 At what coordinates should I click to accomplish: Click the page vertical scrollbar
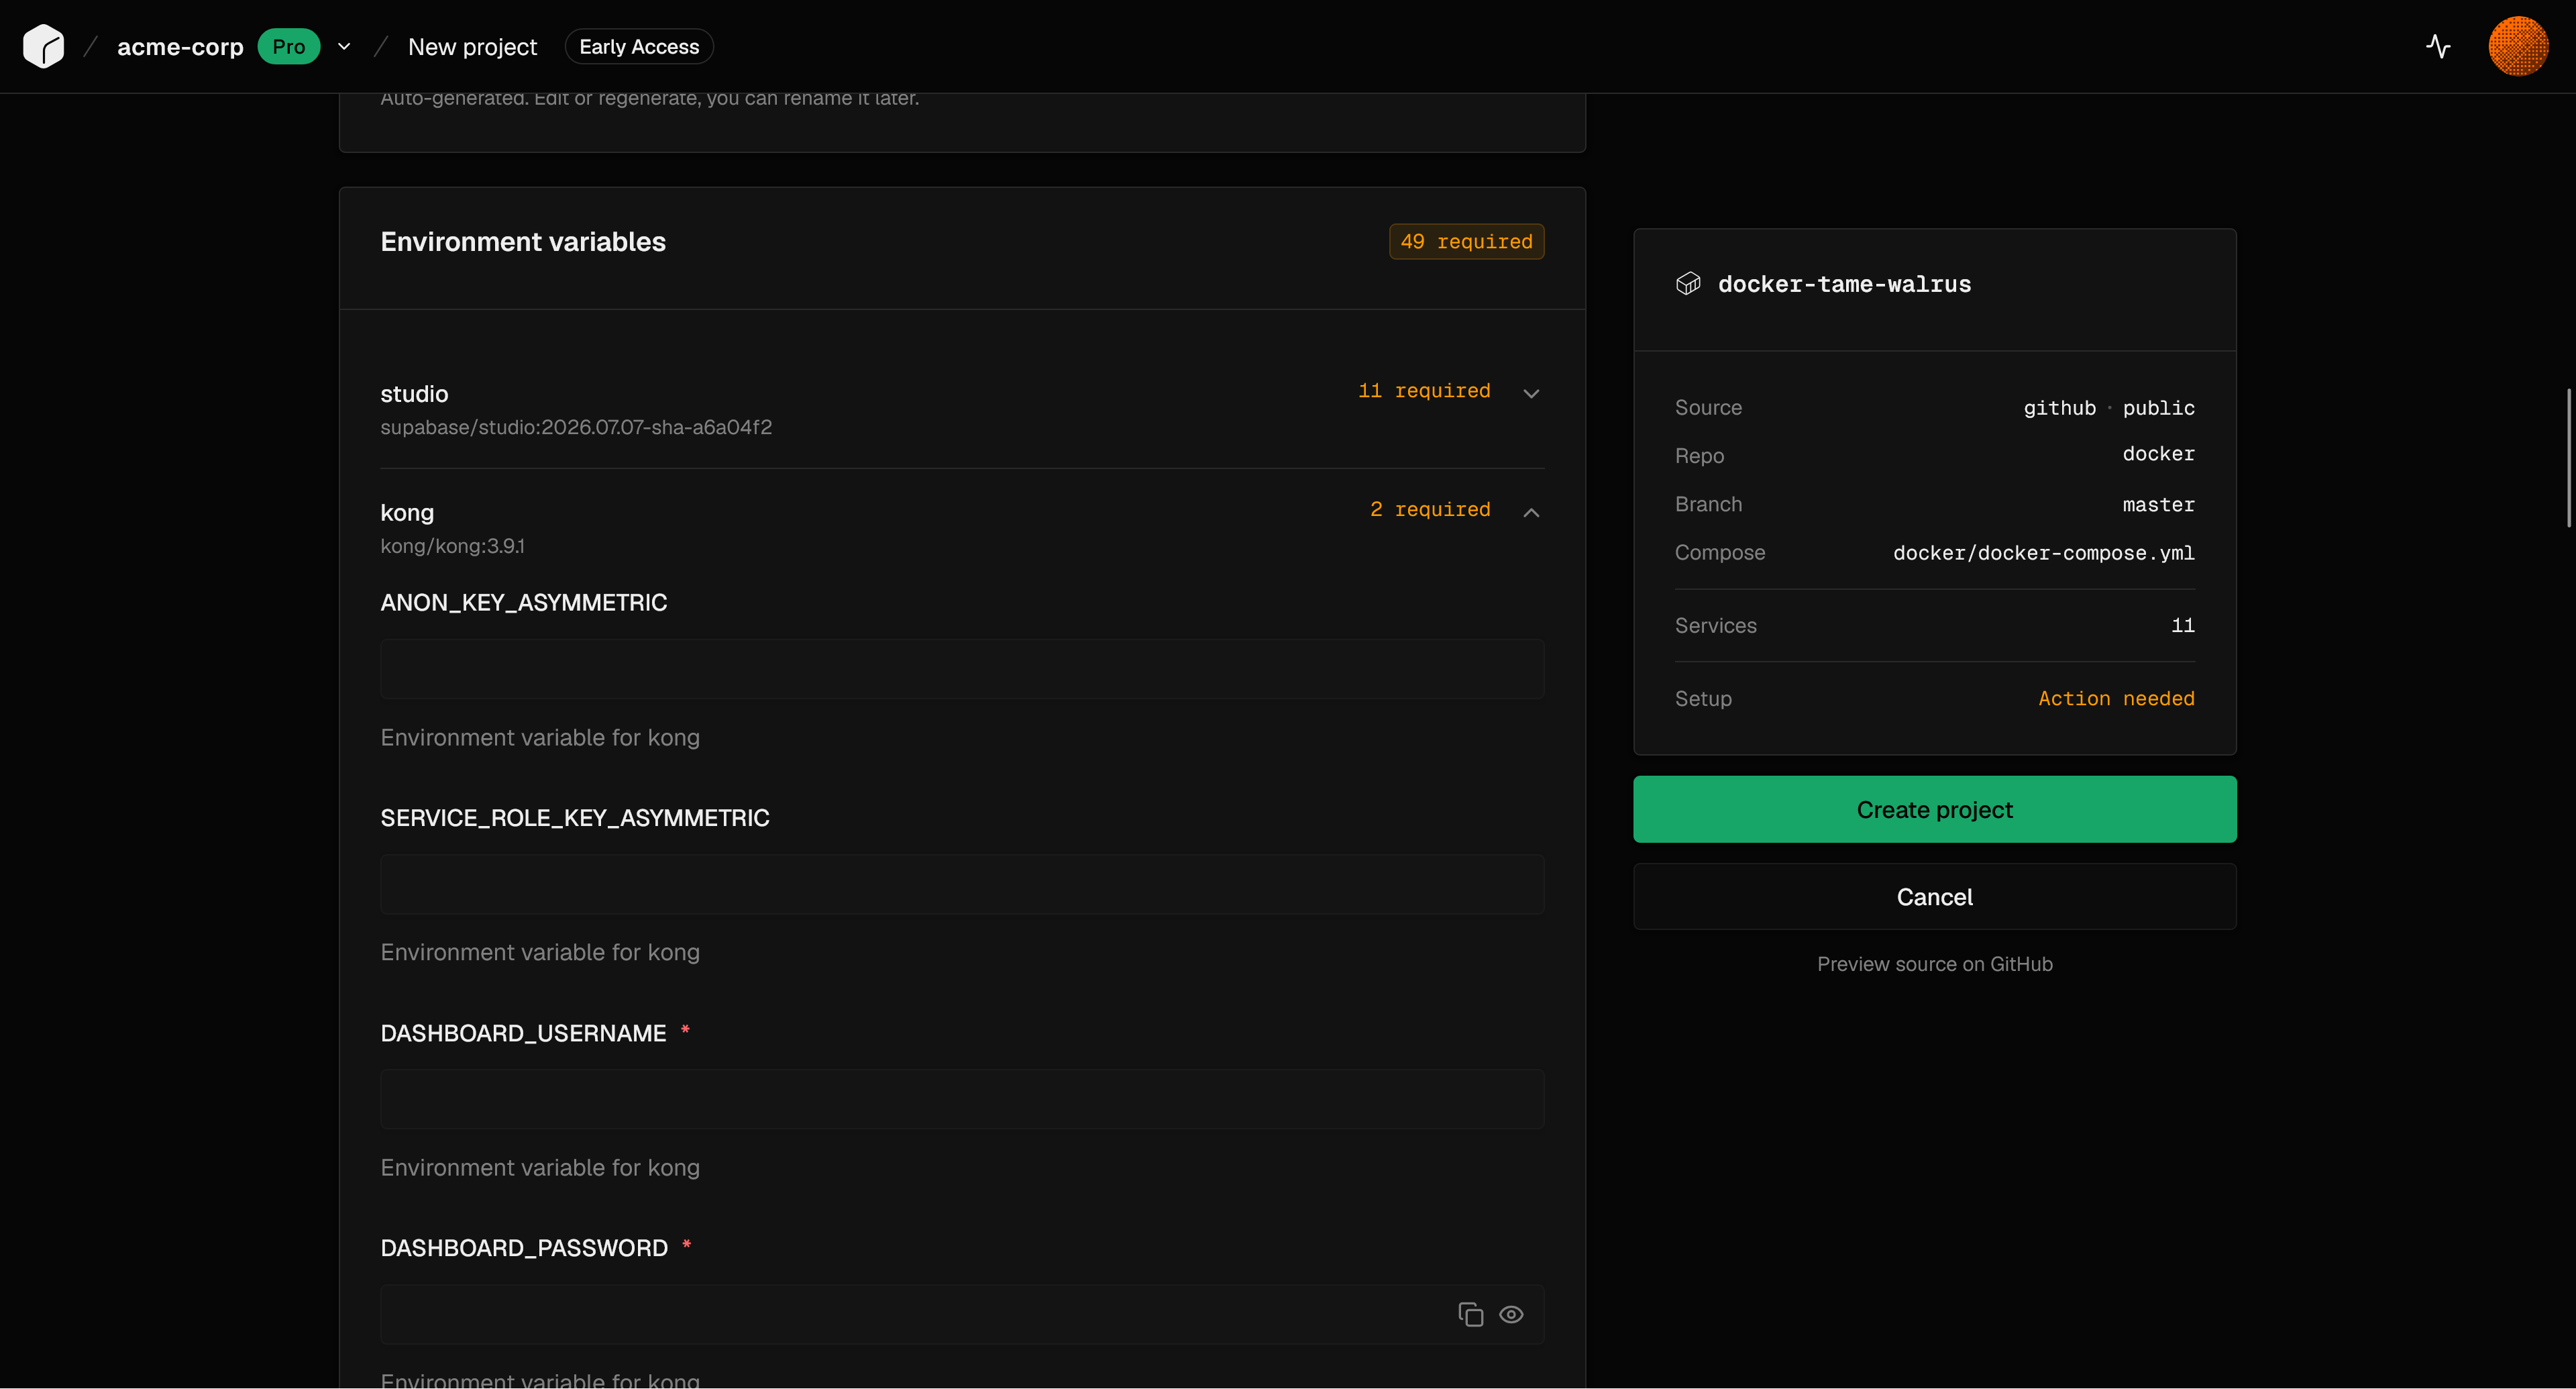(2569, 458)
